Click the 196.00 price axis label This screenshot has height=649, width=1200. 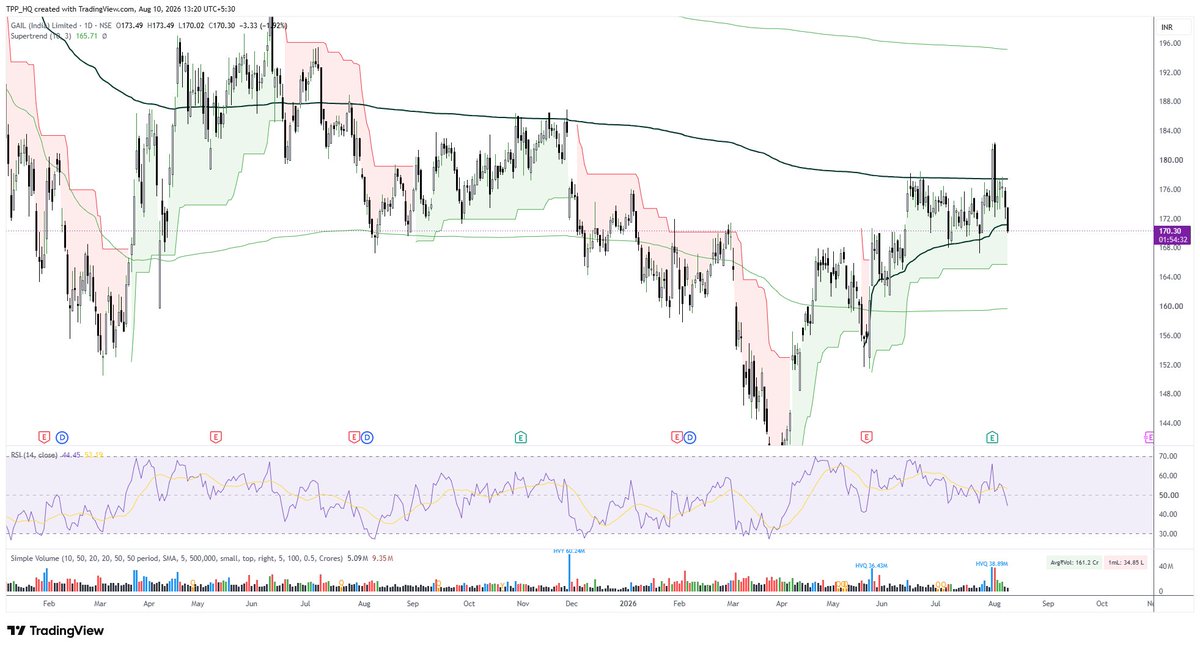pyautogui.click(x=1171, y=43)
